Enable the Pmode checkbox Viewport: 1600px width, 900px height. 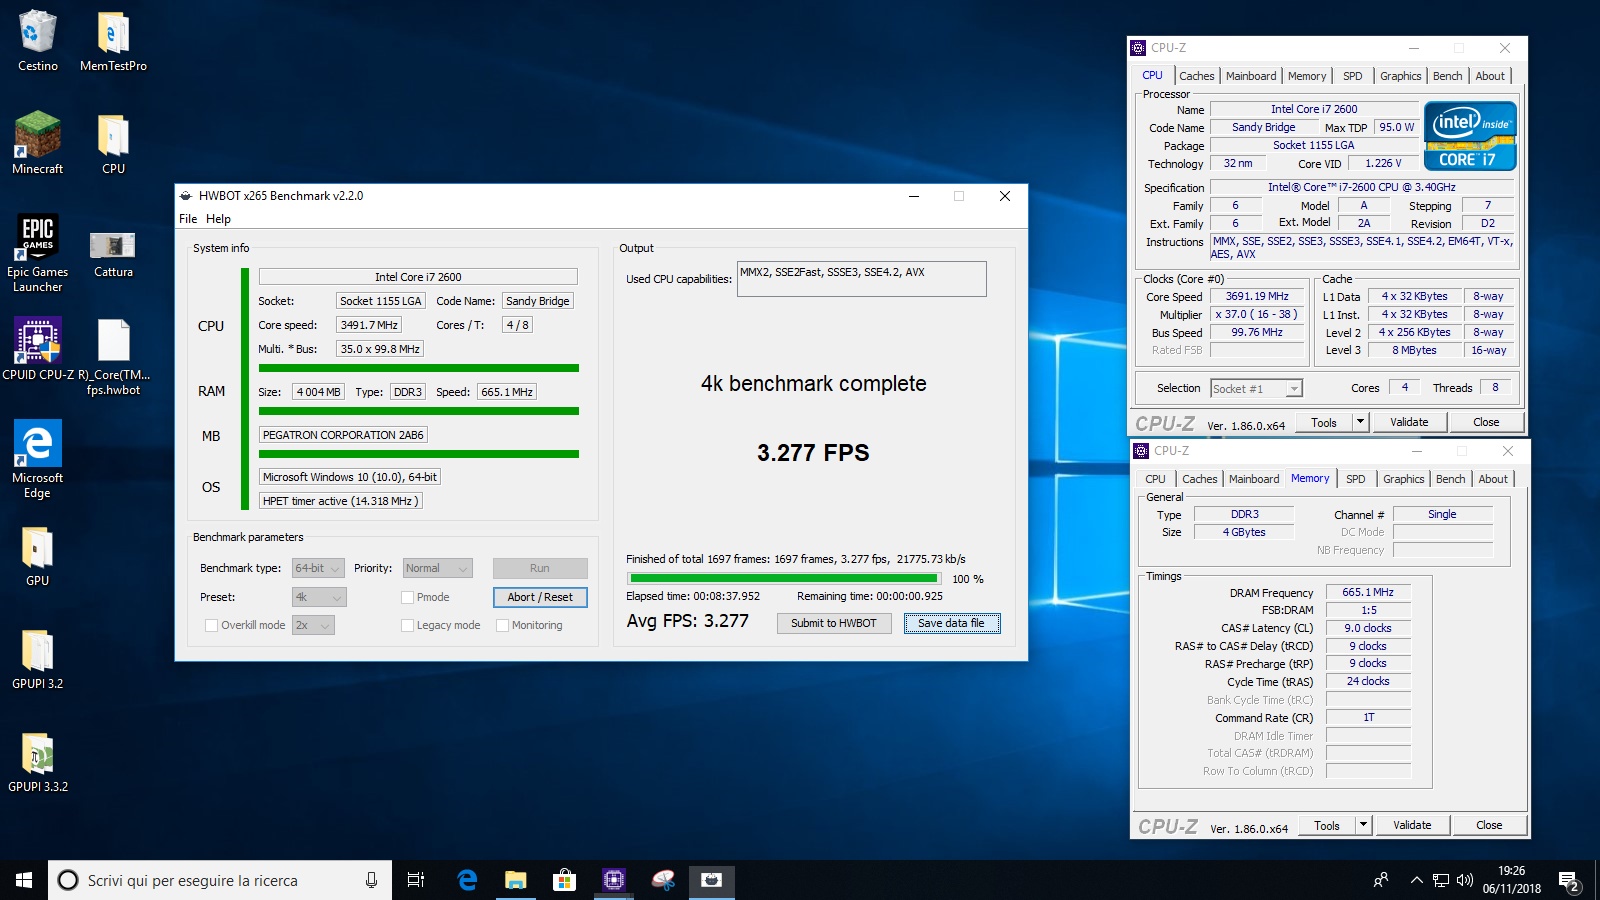click(408, 597)
